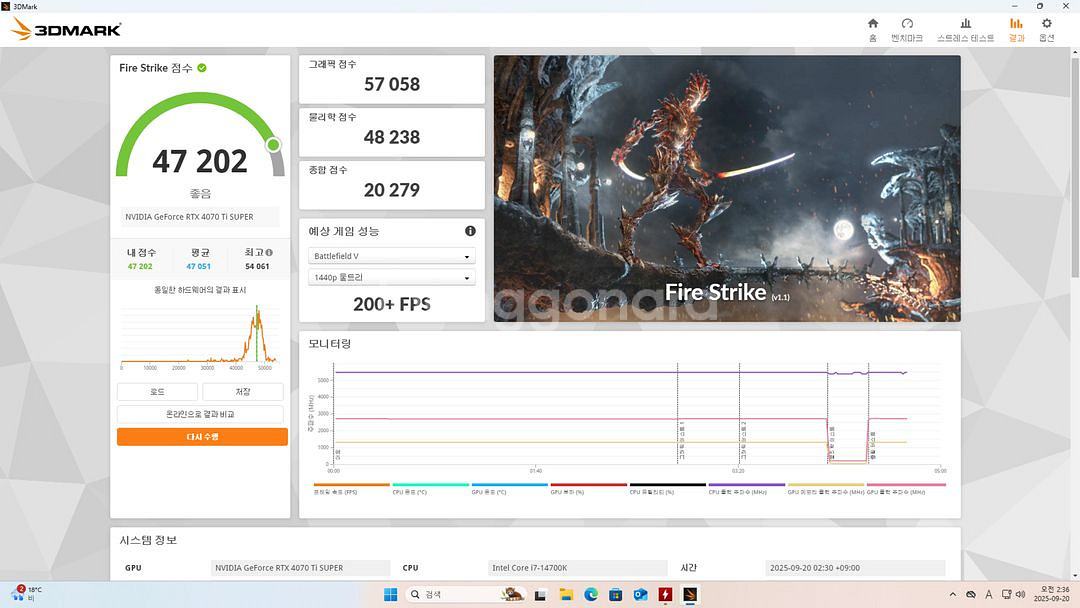Screen dimensions: 1080x608
Task: Expand the 1440p 울트라 preset dropdown
Action: pos(391,278)
